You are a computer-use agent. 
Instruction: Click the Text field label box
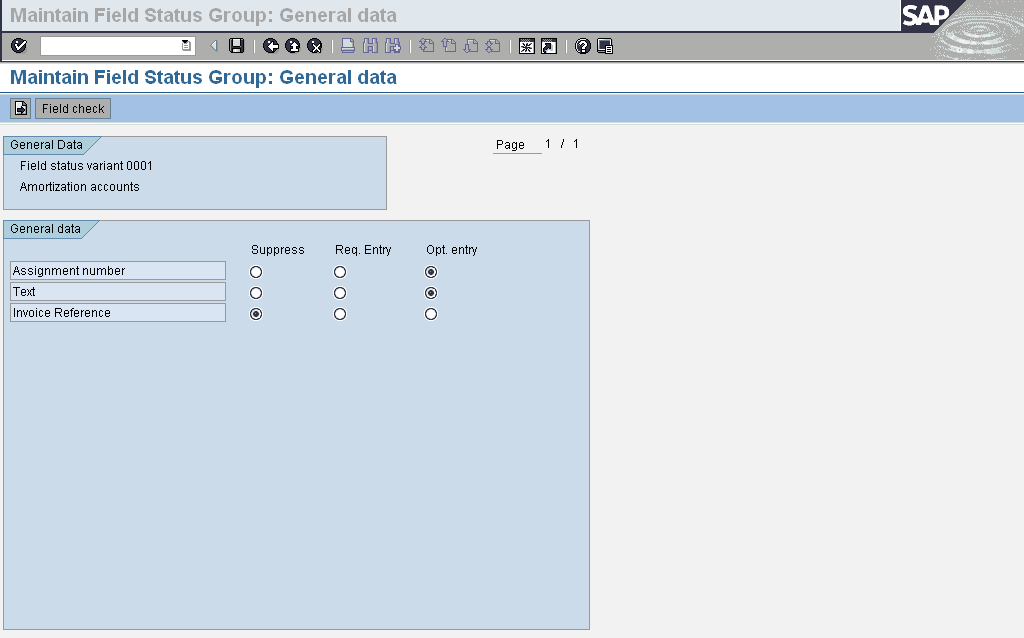coord(118,291)
